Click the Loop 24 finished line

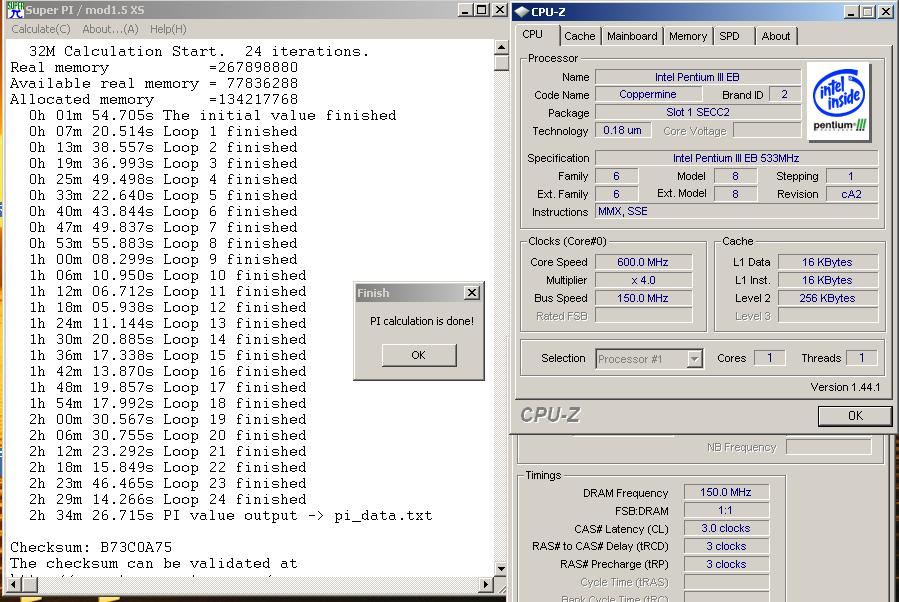click(x=168, y=499)
